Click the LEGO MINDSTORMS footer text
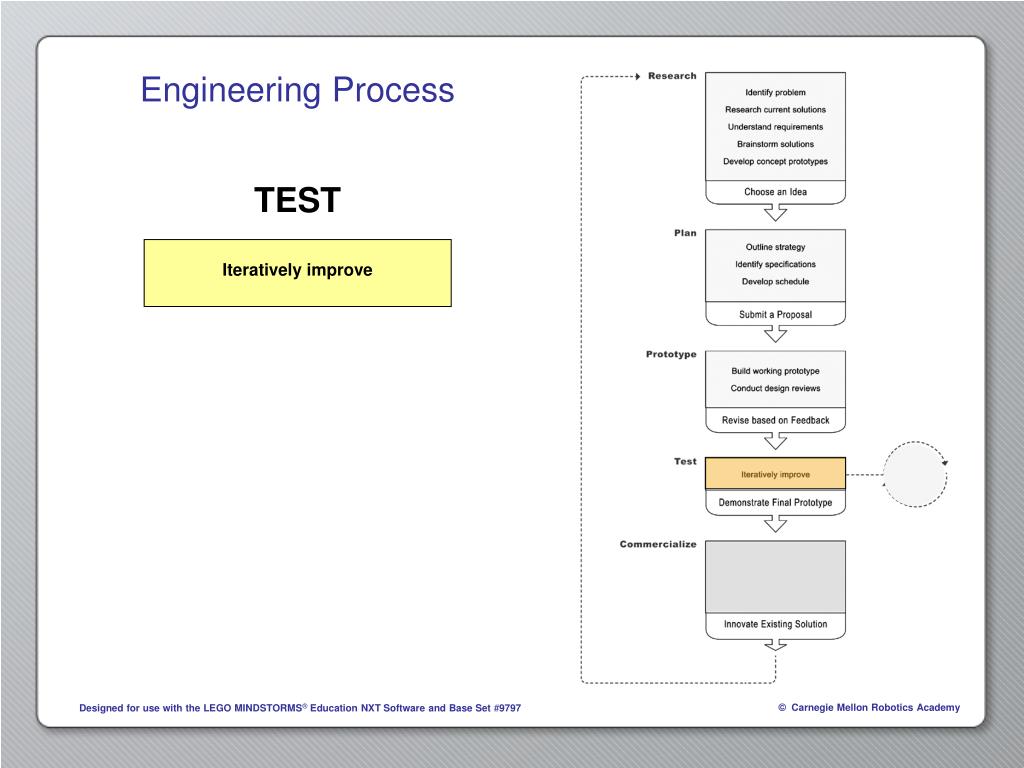 [x=300, y=707]
